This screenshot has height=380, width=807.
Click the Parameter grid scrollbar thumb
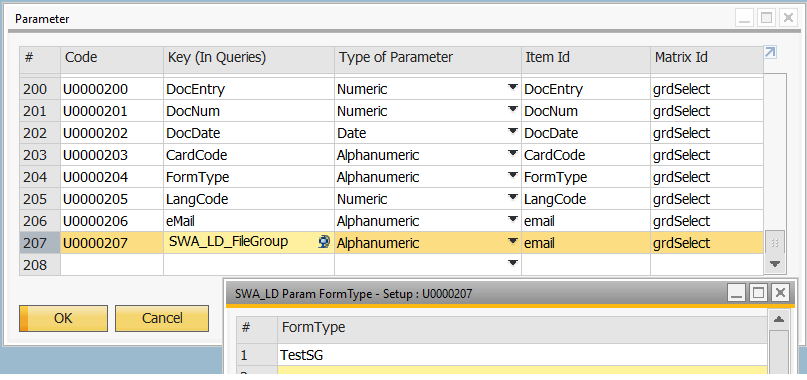(x=775, y=243)
